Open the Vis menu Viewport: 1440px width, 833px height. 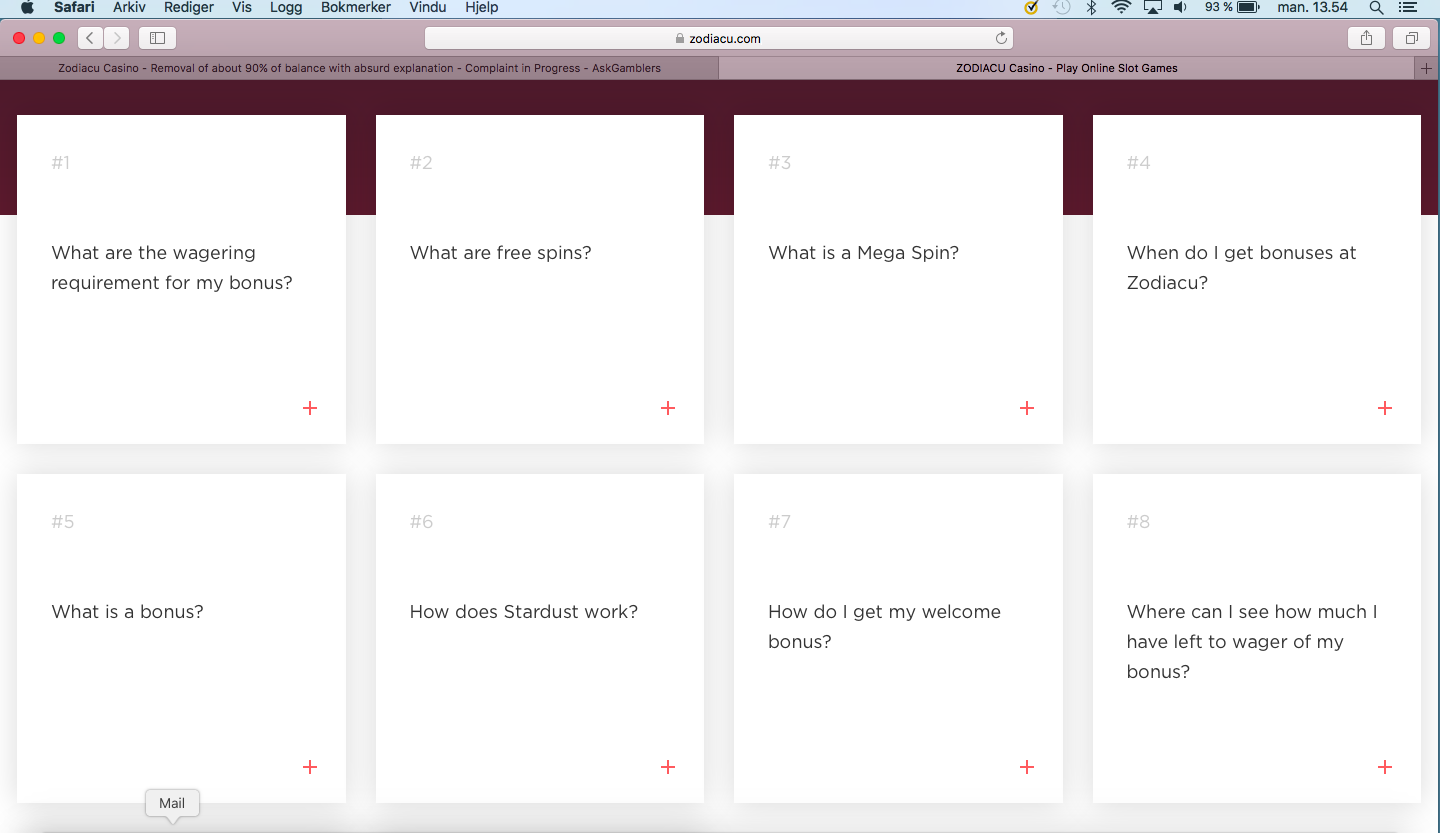tap(242, 8)
